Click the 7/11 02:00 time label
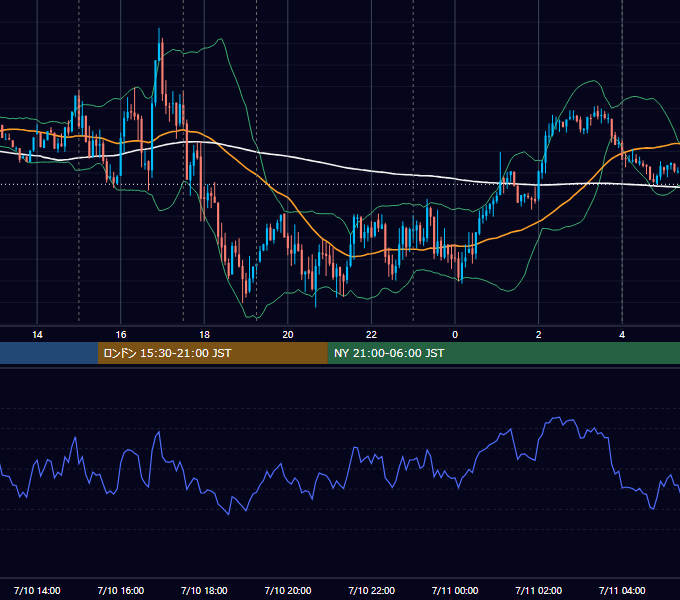This screenshot has width=680, height=600. point(539,590)
